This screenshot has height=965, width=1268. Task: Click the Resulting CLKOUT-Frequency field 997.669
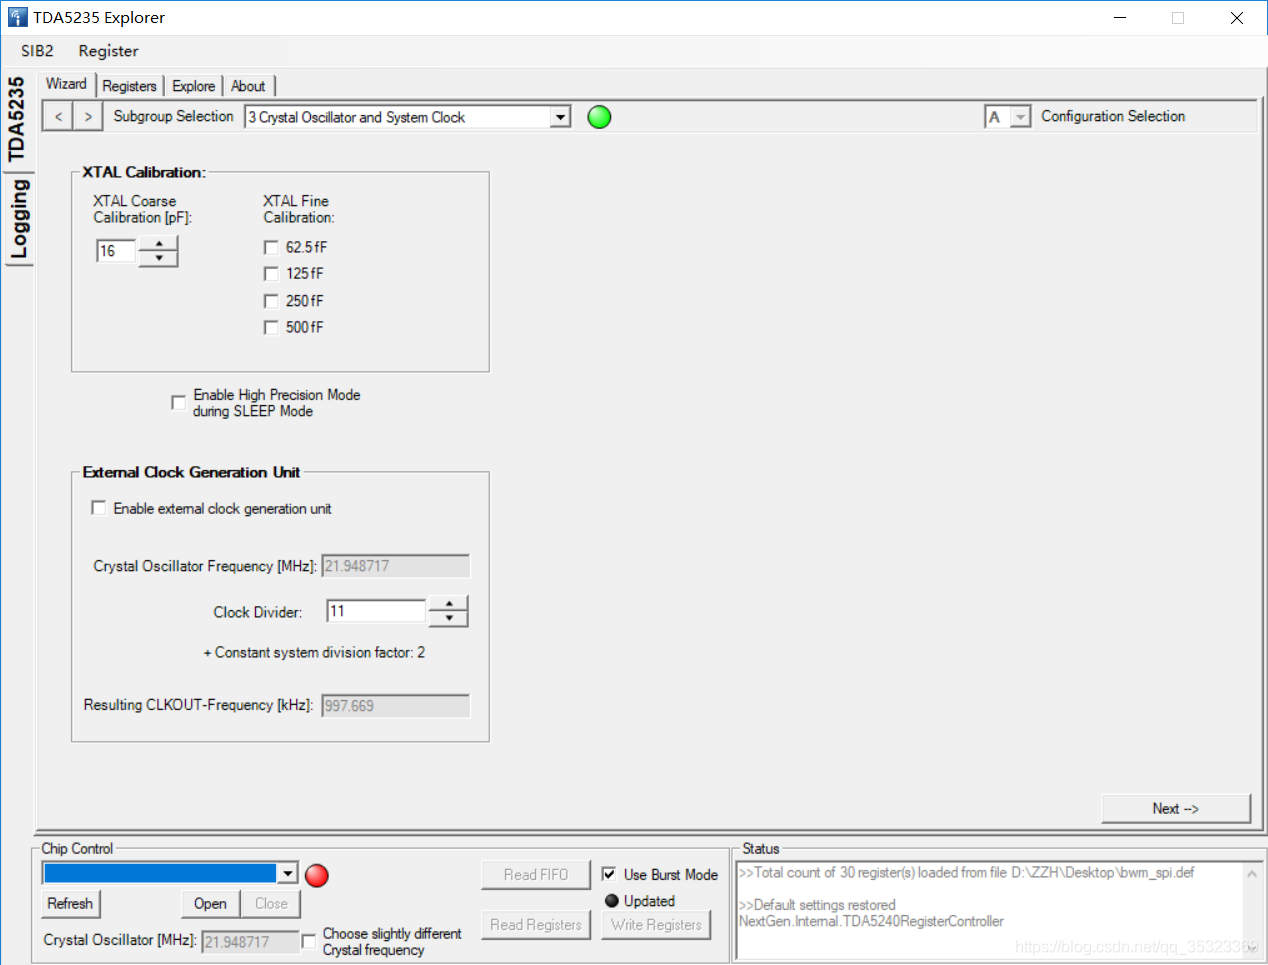pyautogui.click(x=395, y=706)
